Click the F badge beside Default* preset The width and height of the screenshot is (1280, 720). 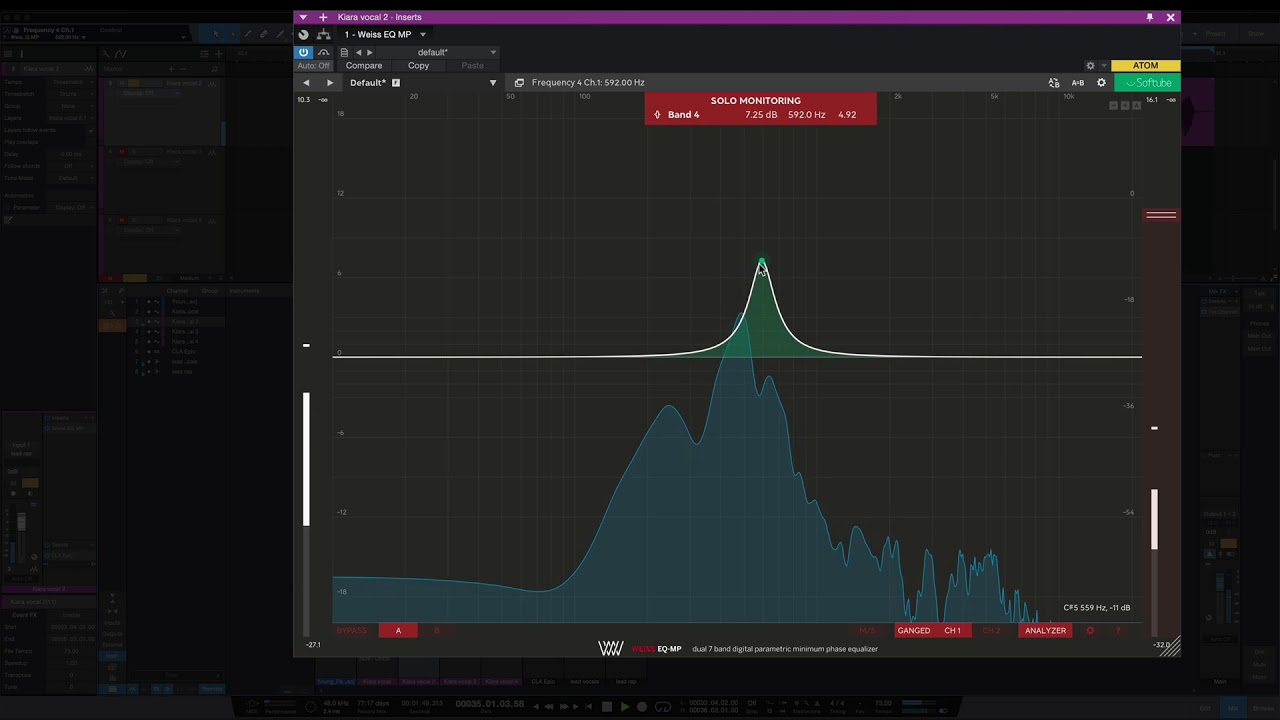pyautogui.click(x=396, y=83)
